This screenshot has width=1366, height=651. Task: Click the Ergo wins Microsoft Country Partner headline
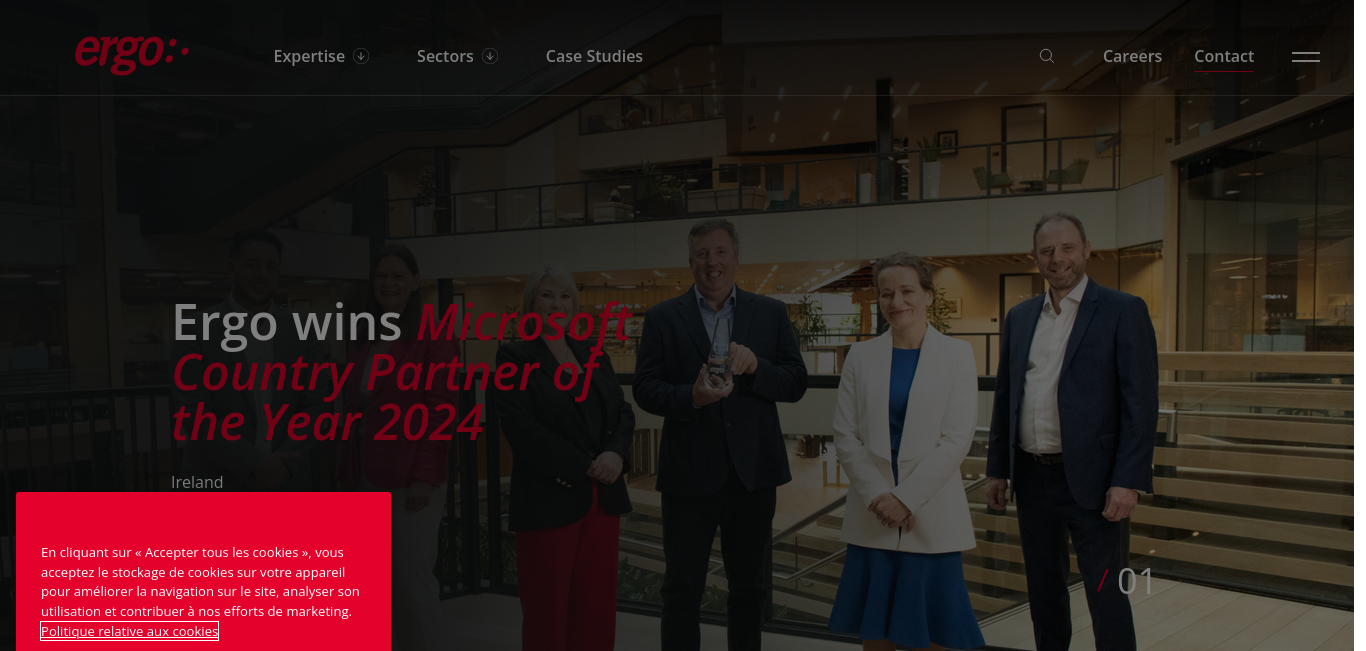[x=402, y=372]
